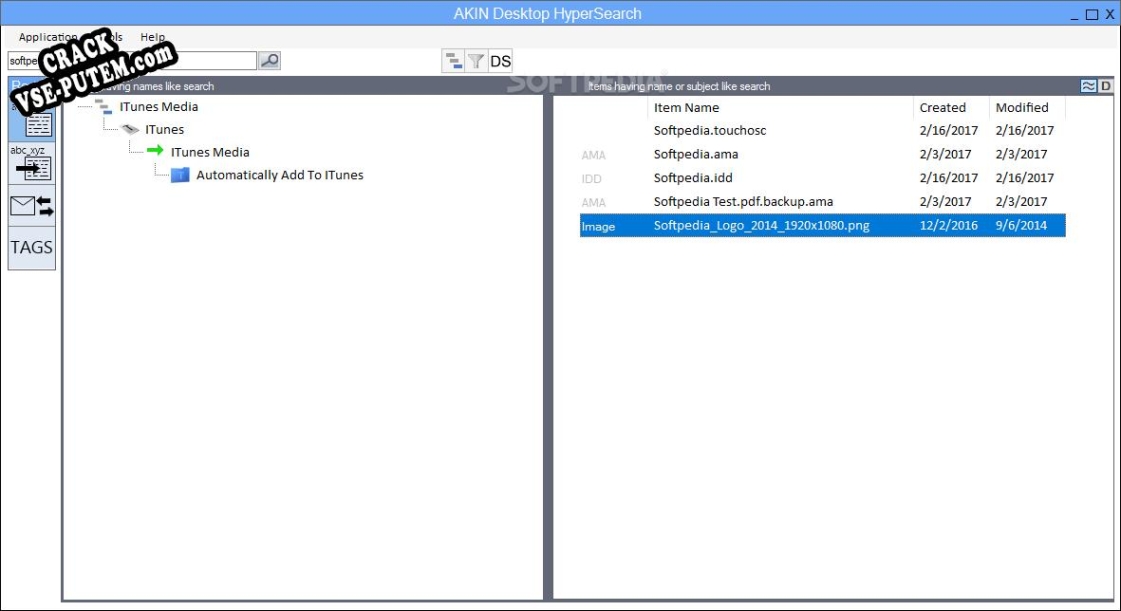Screen dimensions: 1121x611
Task: Open the Application menu
Action: point(48,37)
